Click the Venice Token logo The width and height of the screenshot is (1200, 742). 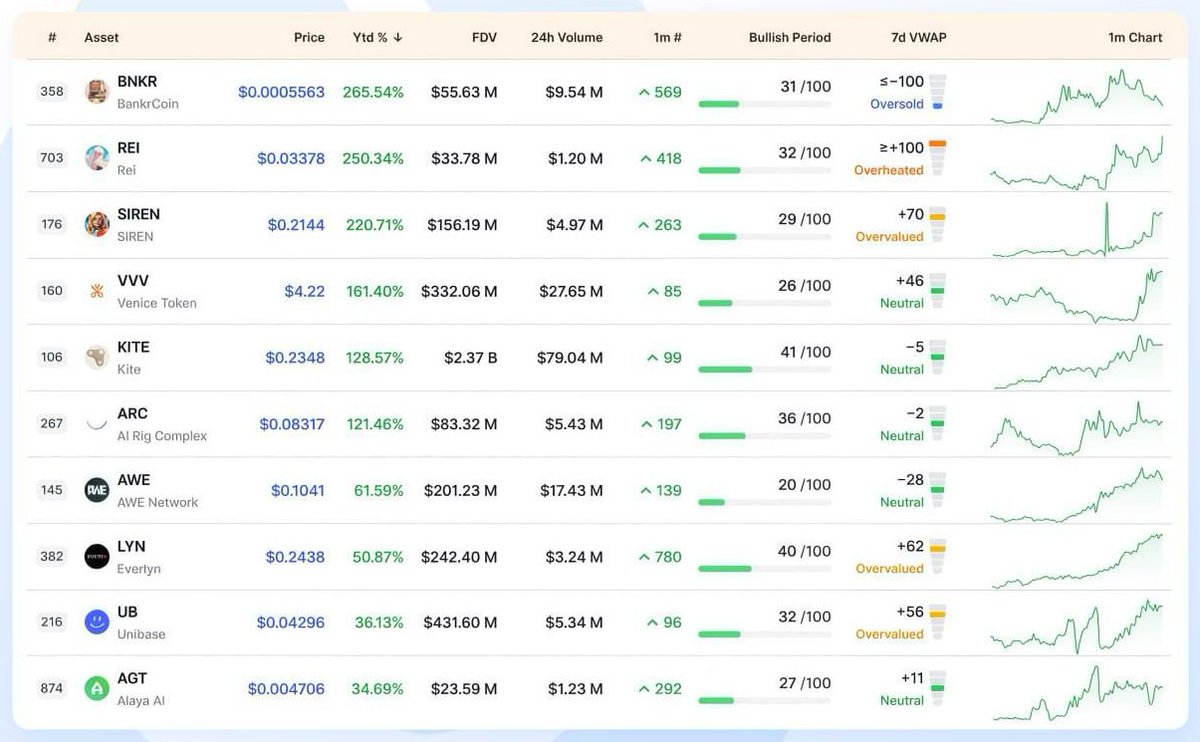[96, 290]
